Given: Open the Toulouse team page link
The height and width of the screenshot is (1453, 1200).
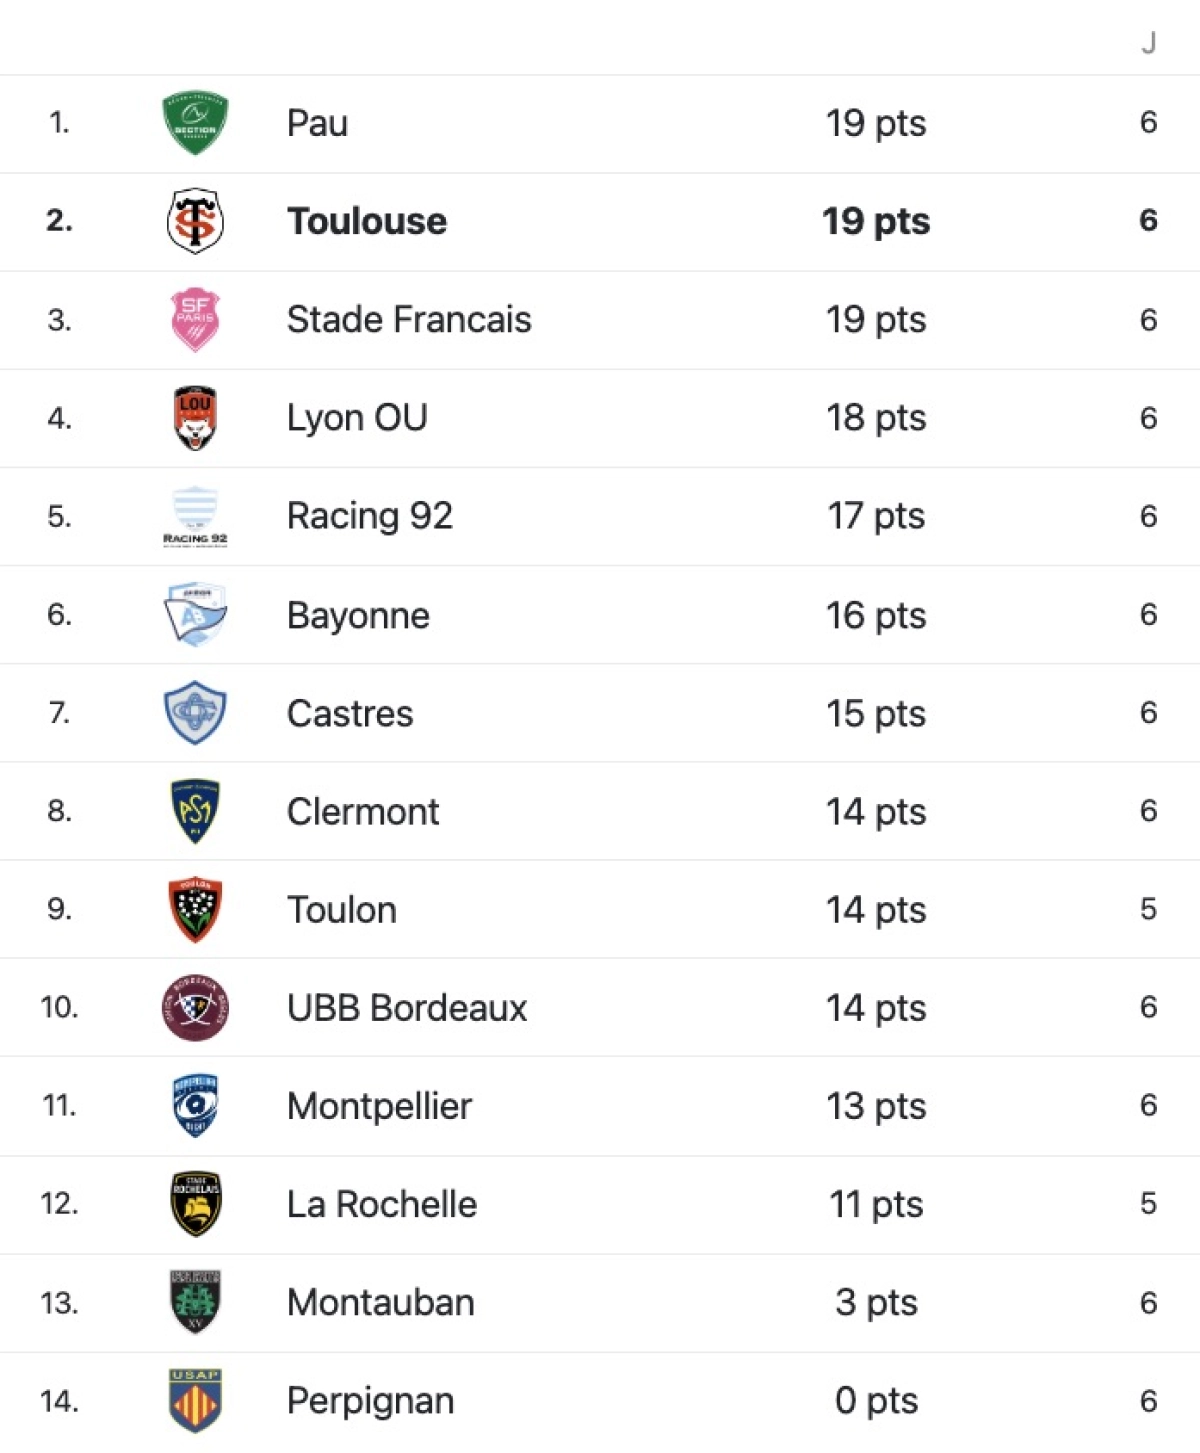Looking at the screenshot, I should pos(366,221).
